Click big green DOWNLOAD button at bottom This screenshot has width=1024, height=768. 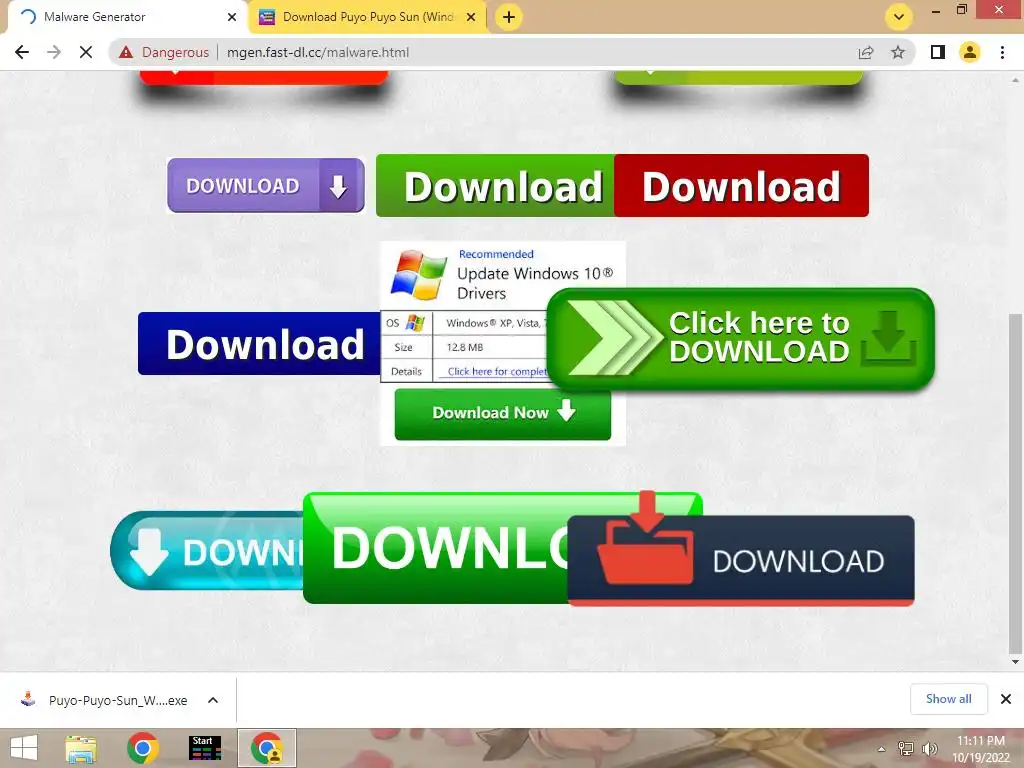436,549
